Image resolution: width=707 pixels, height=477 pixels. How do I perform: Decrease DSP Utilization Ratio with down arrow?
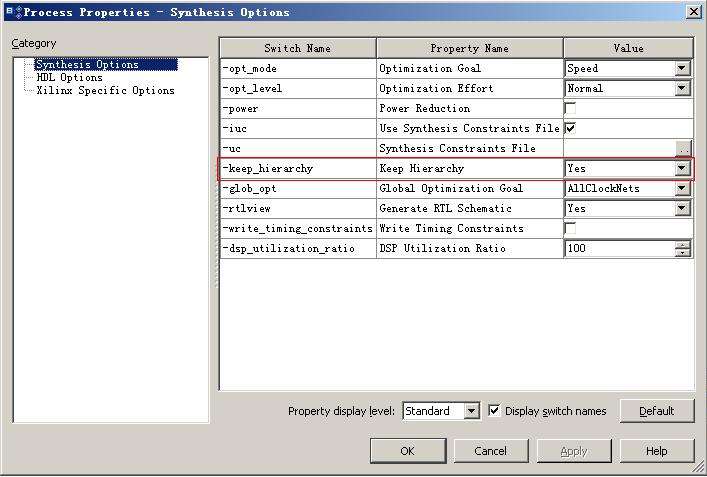683,252
